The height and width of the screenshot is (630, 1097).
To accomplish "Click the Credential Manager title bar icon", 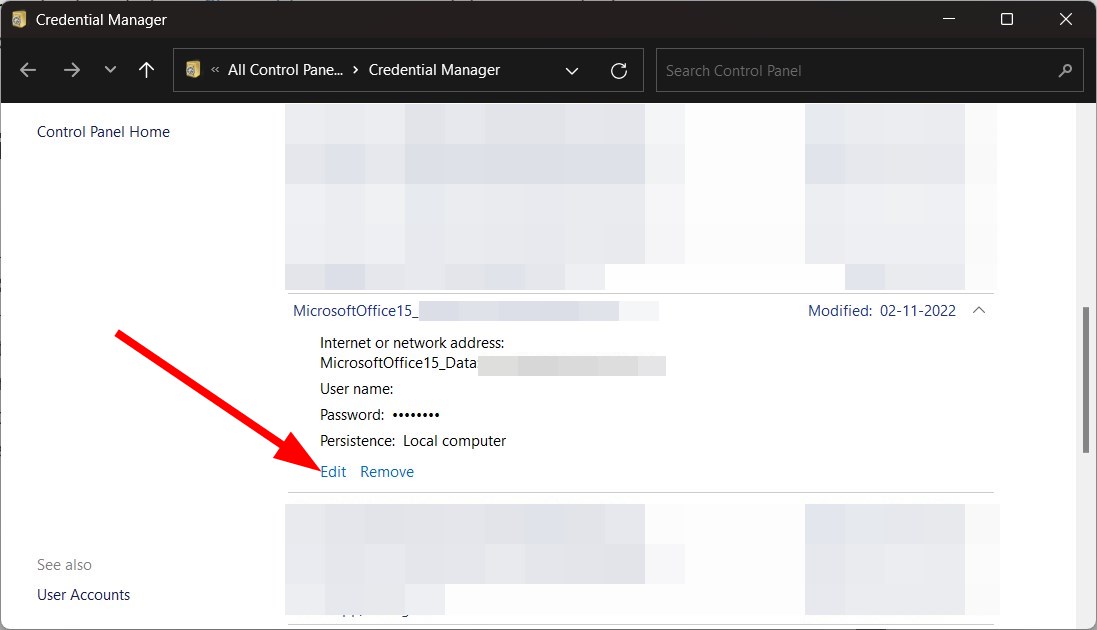I will point(19,19).
